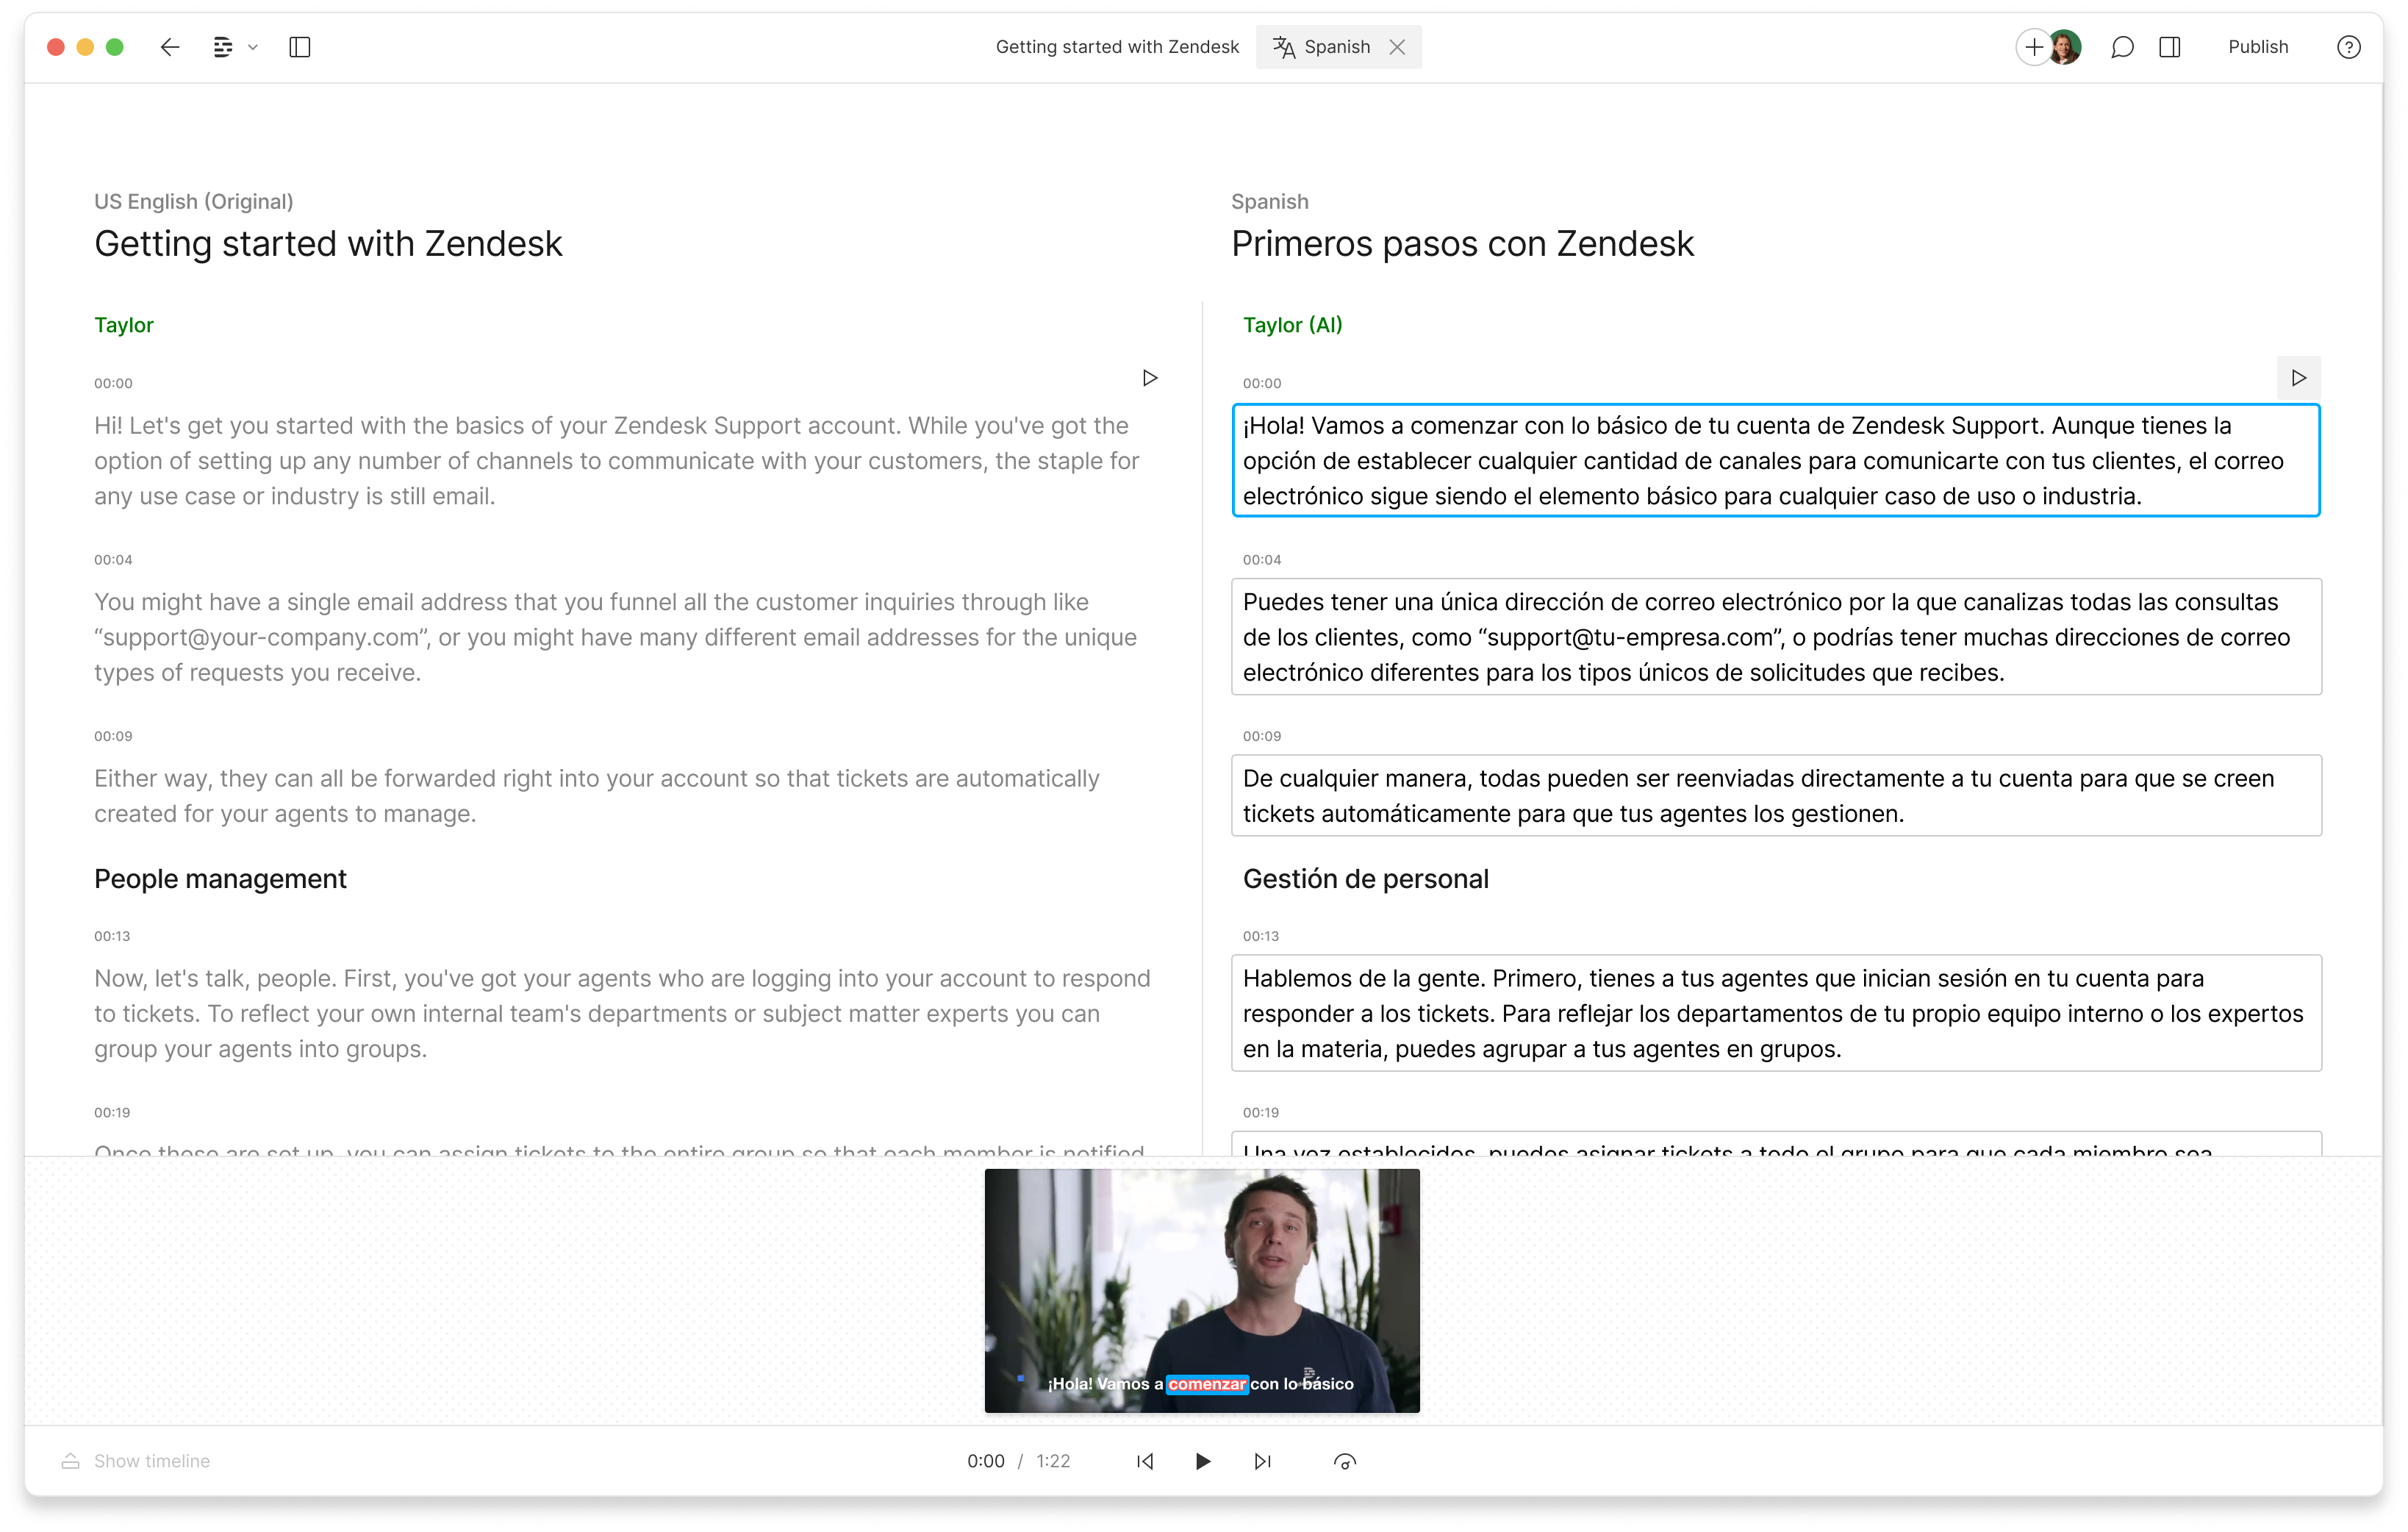
Task: Click the video preview thumbnail
Action: 1202,1290
